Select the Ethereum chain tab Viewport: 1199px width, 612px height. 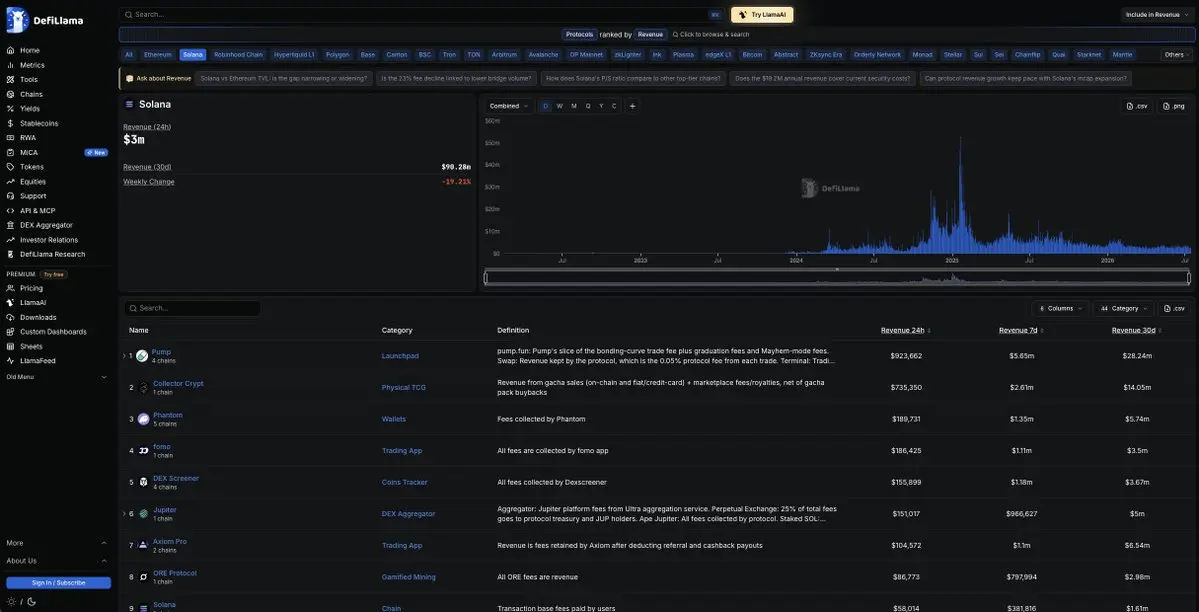(x=158, y=55)
